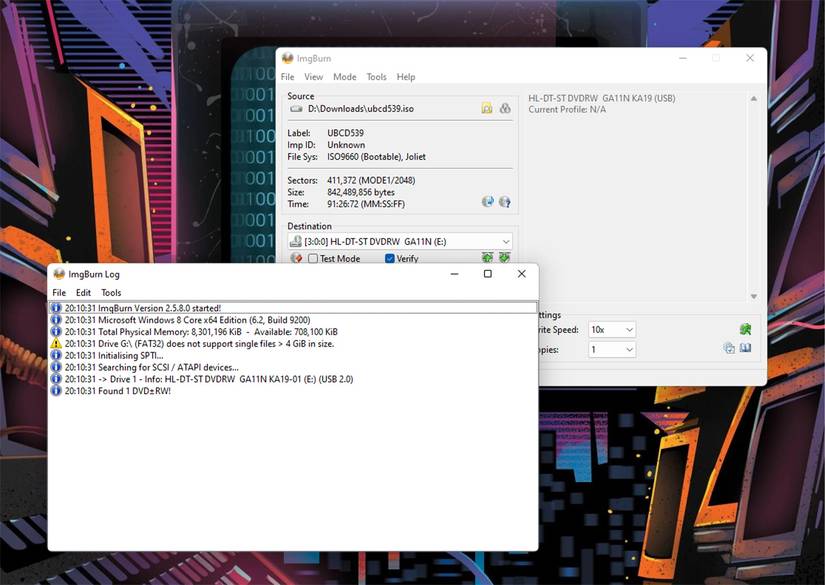Image resolution: width=825 pixels, height=585 pixels.
Task: Enable the Test Mode checkbox
Action: pos(313,258)
